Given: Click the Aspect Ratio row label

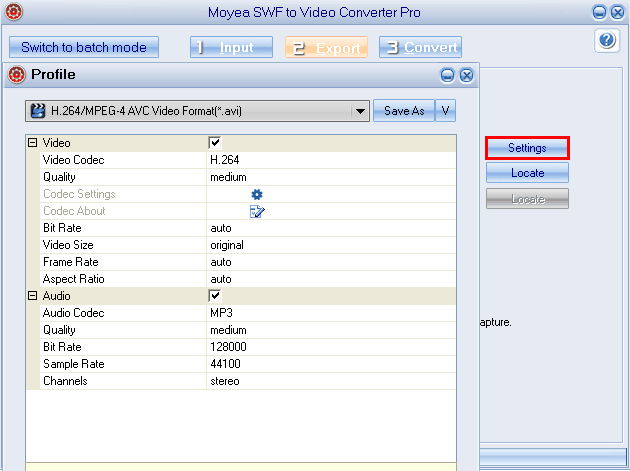Looking at the screenshot, I should [x=74, y=279].
